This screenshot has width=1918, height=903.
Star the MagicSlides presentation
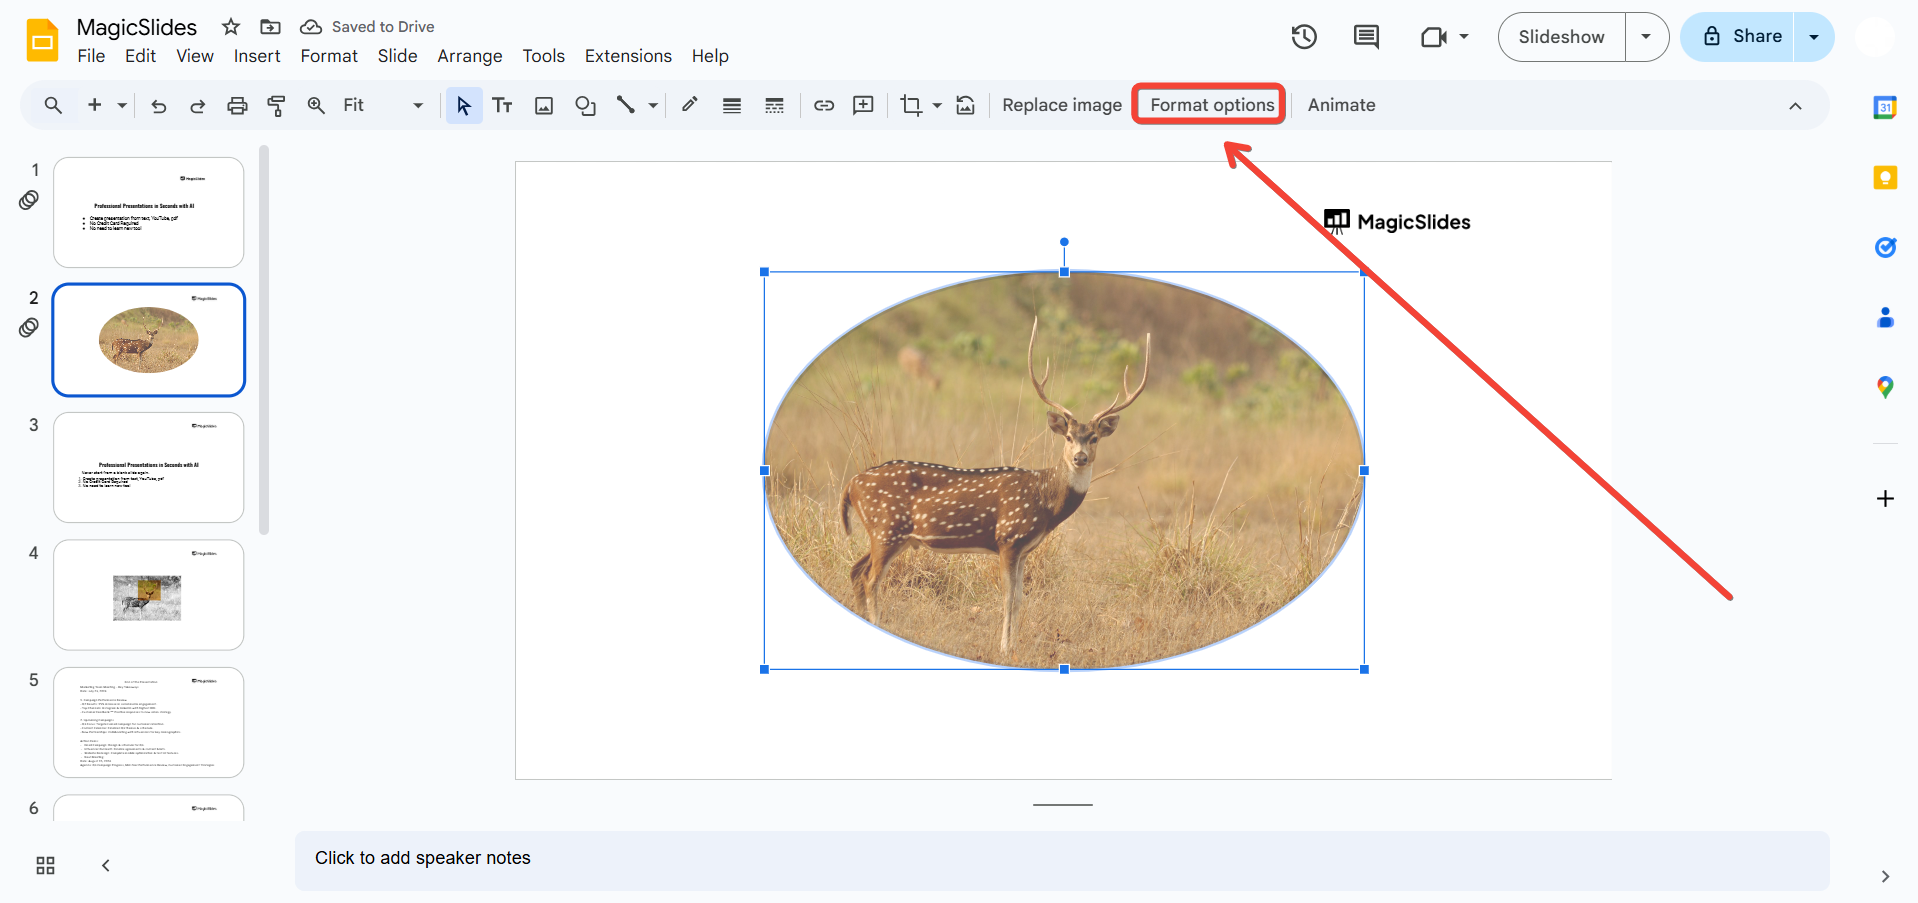click(x=231, y=27)
